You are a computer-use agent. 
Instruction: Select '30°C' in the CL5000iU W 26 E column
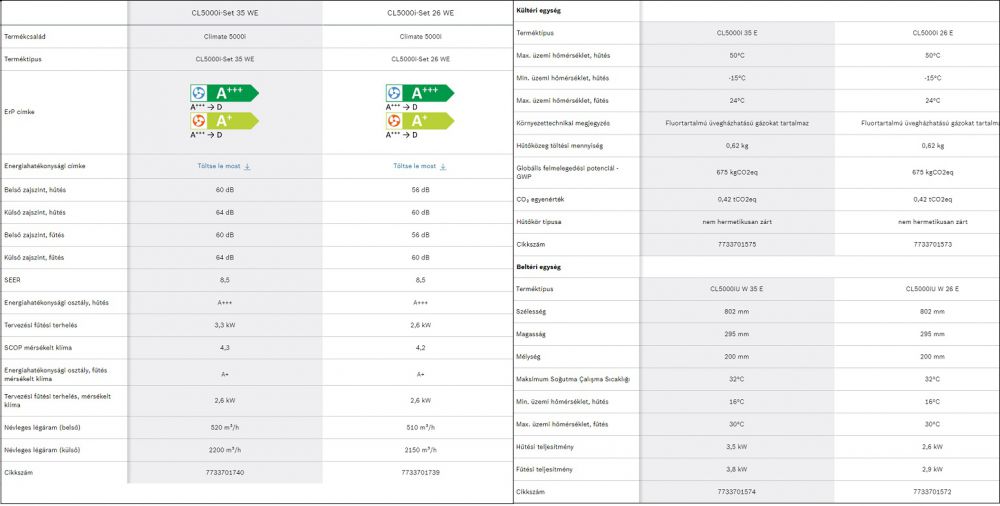point(932,424)
